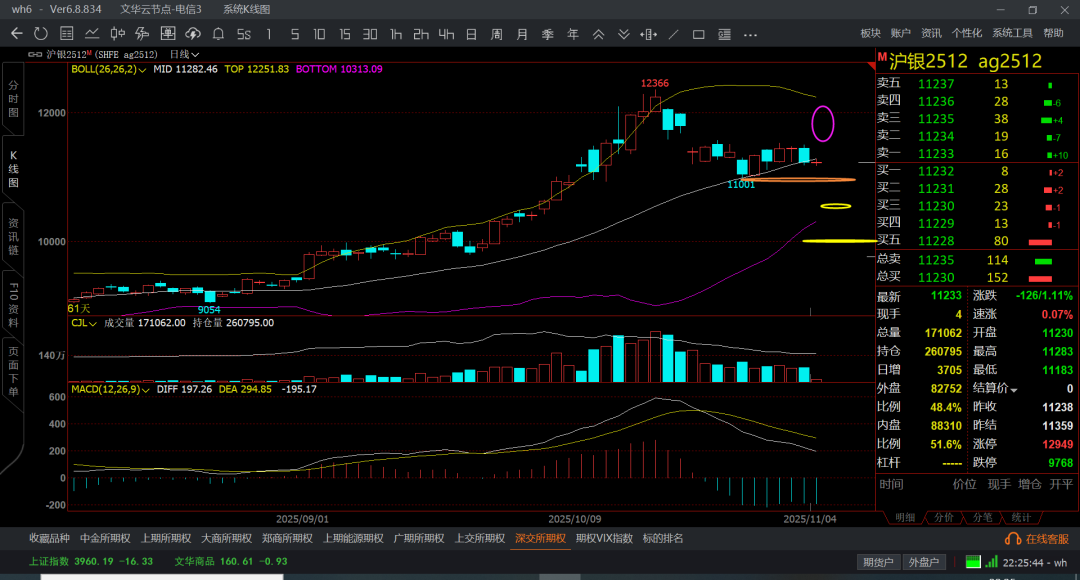1080x580 pixels.
Task: Select the quarterly 季 period
Action: (x=548, y=34)
